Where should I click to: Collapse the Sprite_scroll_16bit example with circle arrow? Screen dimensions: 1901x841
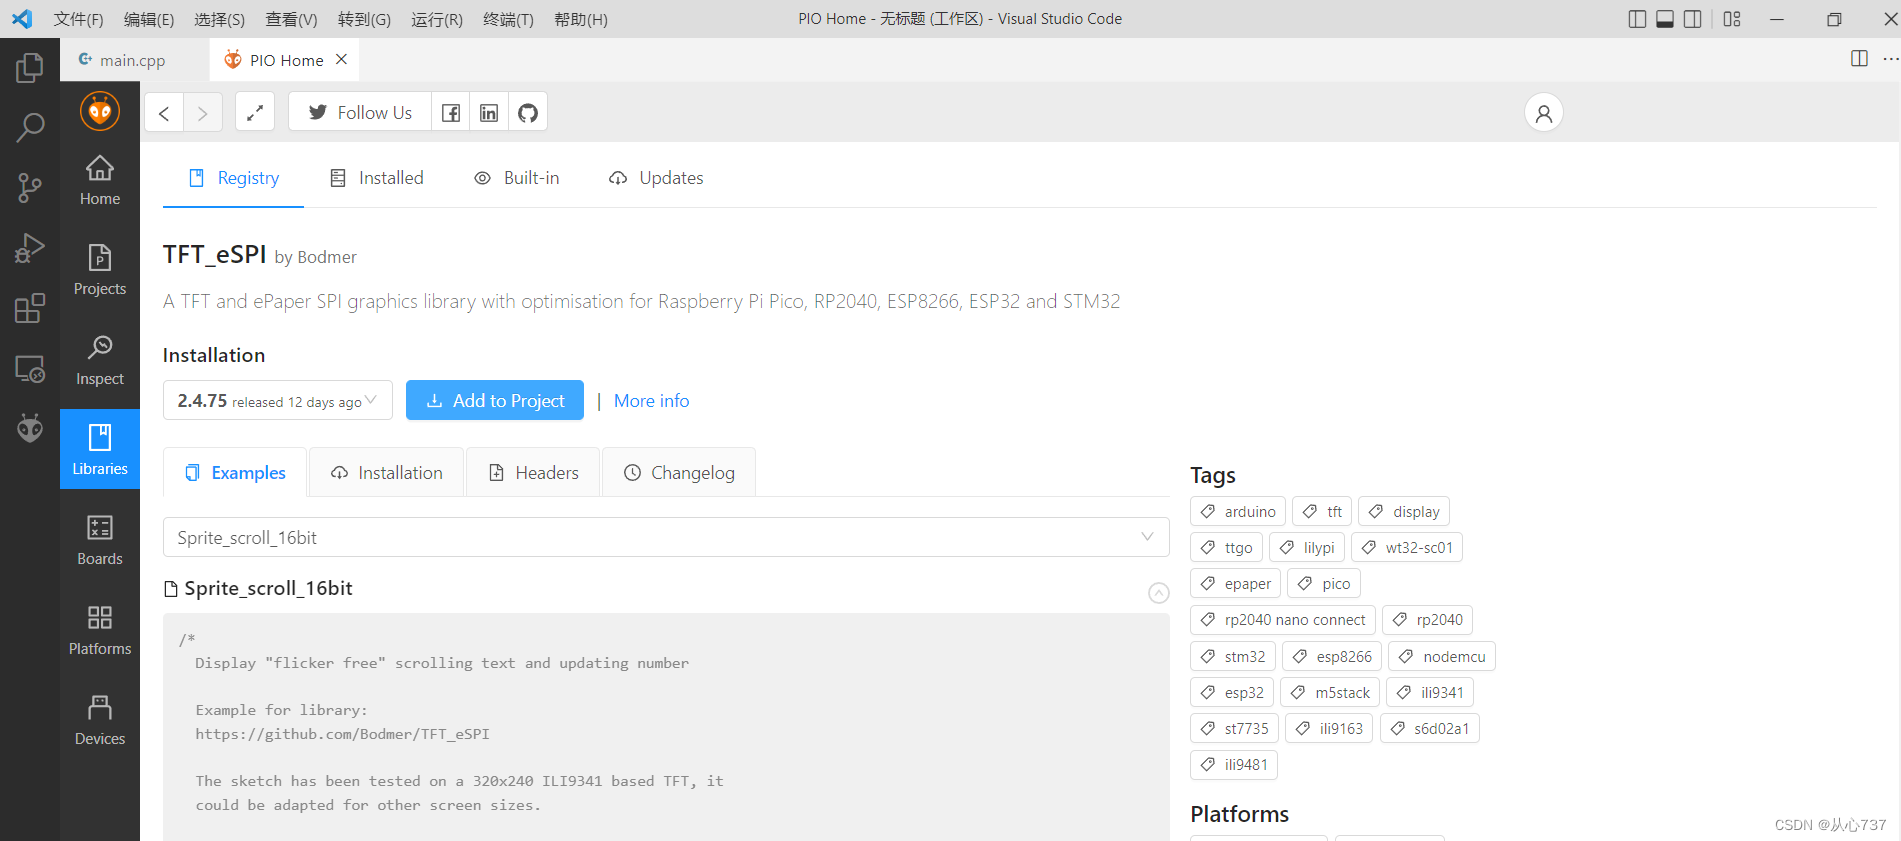click(x=1158, y=593)
